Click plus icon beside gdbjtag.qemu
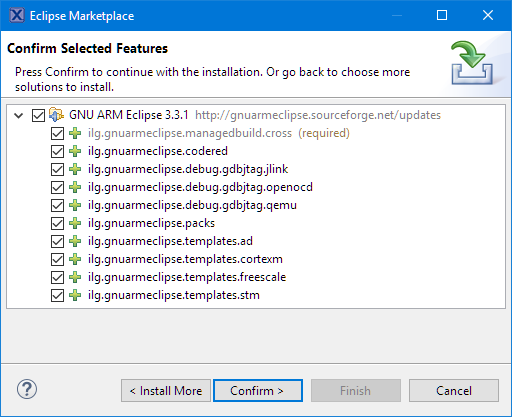The image size is (512, 417). pyautogui.click(x=75, y=205)
